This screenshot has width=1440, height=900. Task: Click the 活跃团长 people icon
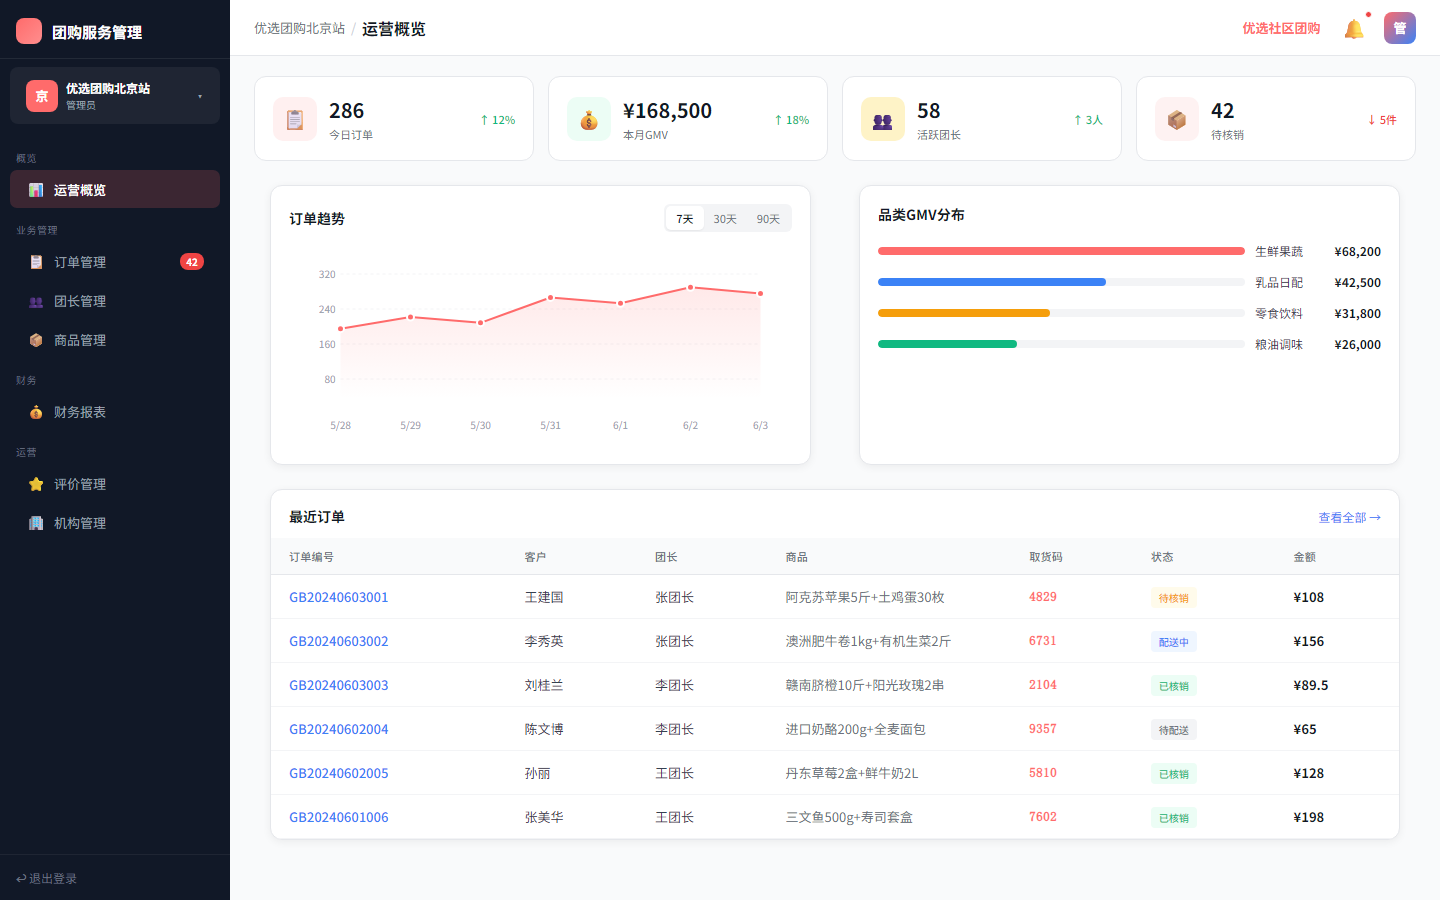pyautogui.click(x=883, y=120)
